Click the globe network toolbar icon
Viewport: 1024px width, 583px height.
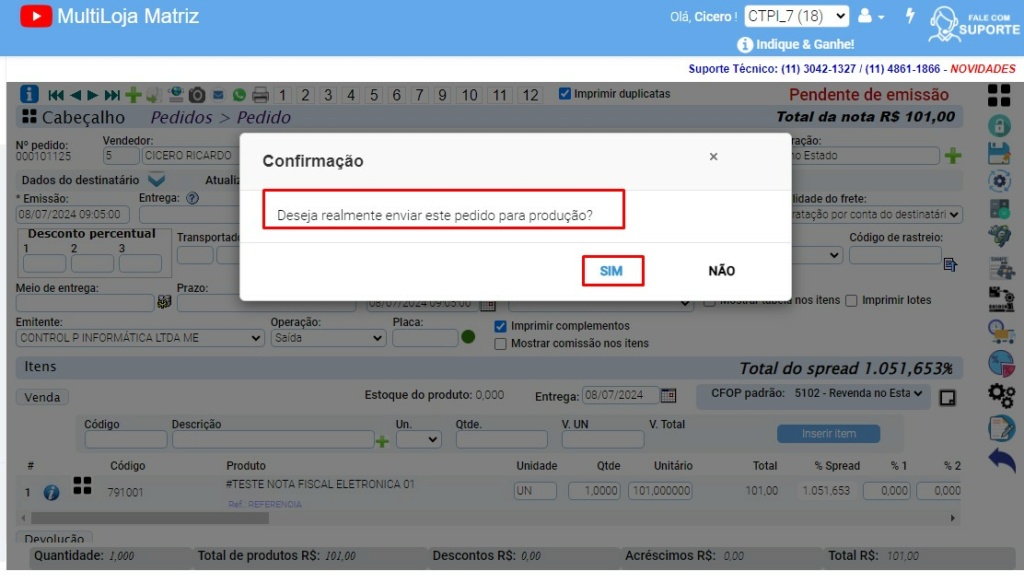point(175,95)
